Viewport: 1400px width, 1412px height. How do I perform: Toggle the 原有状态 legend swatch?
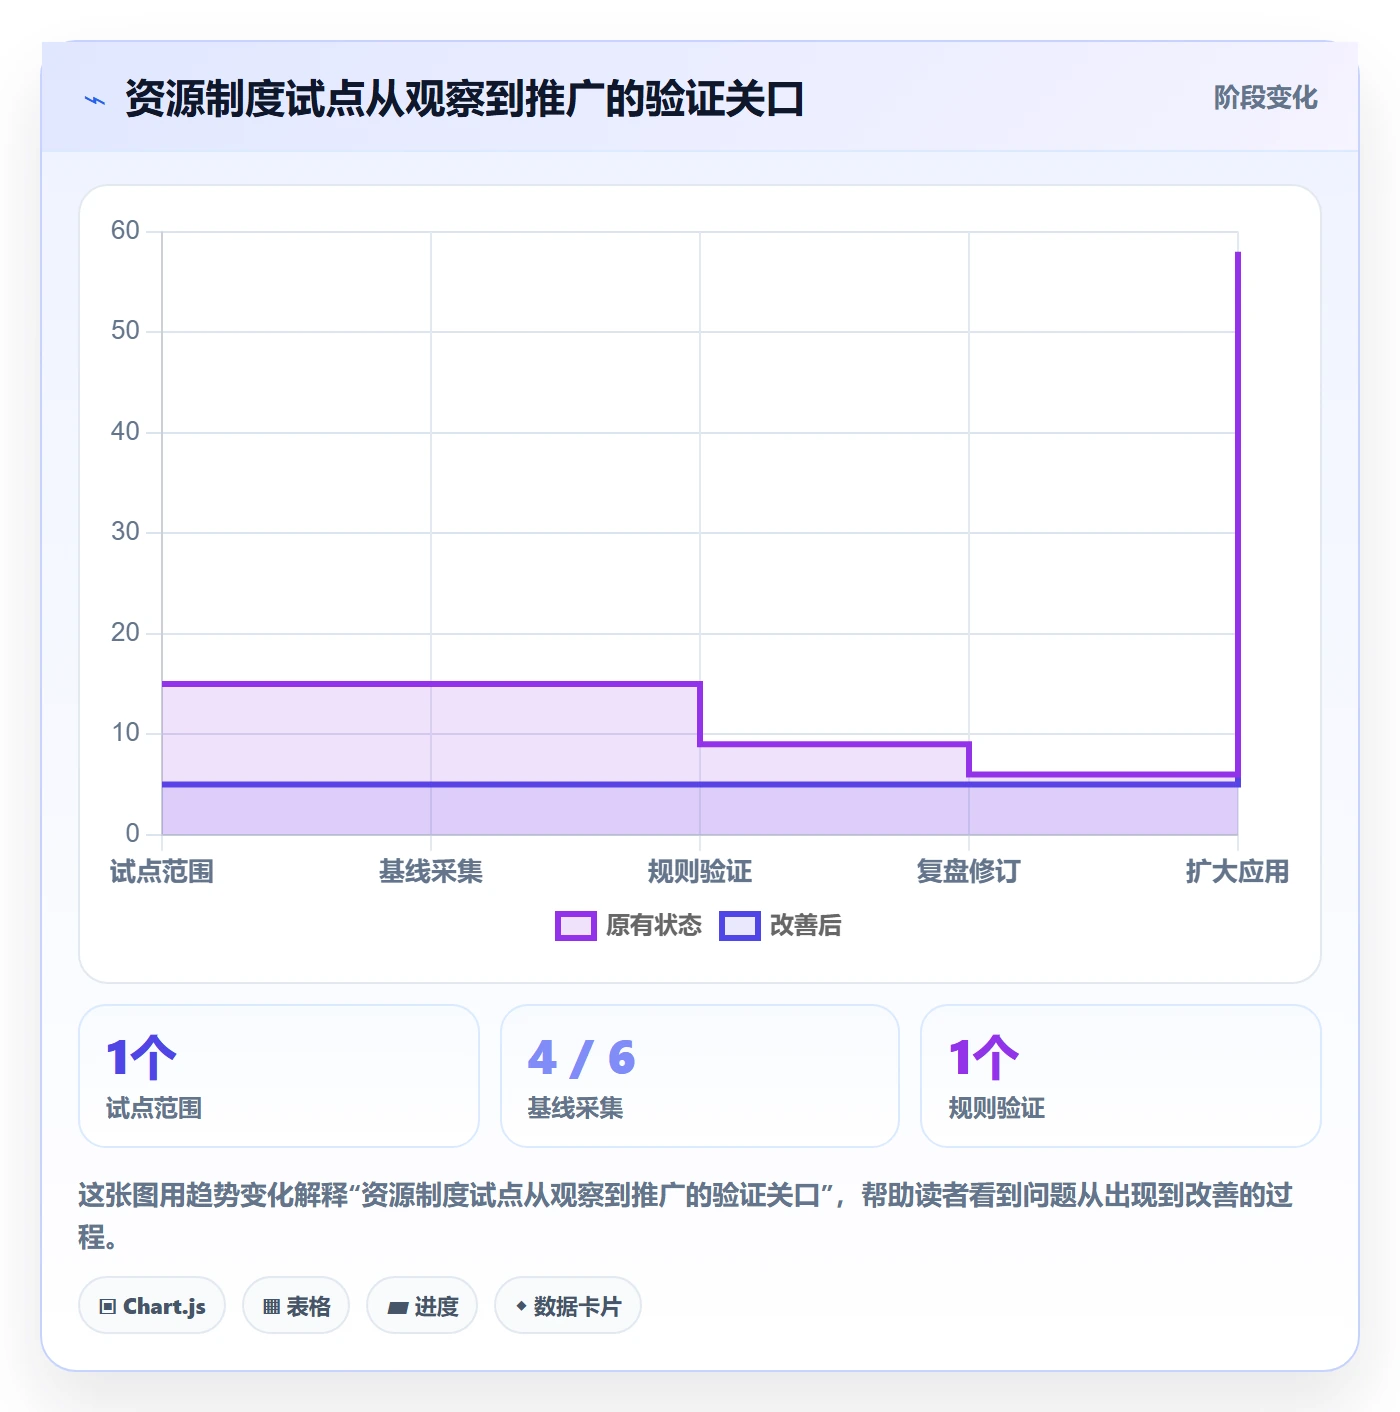click(575, 926)
